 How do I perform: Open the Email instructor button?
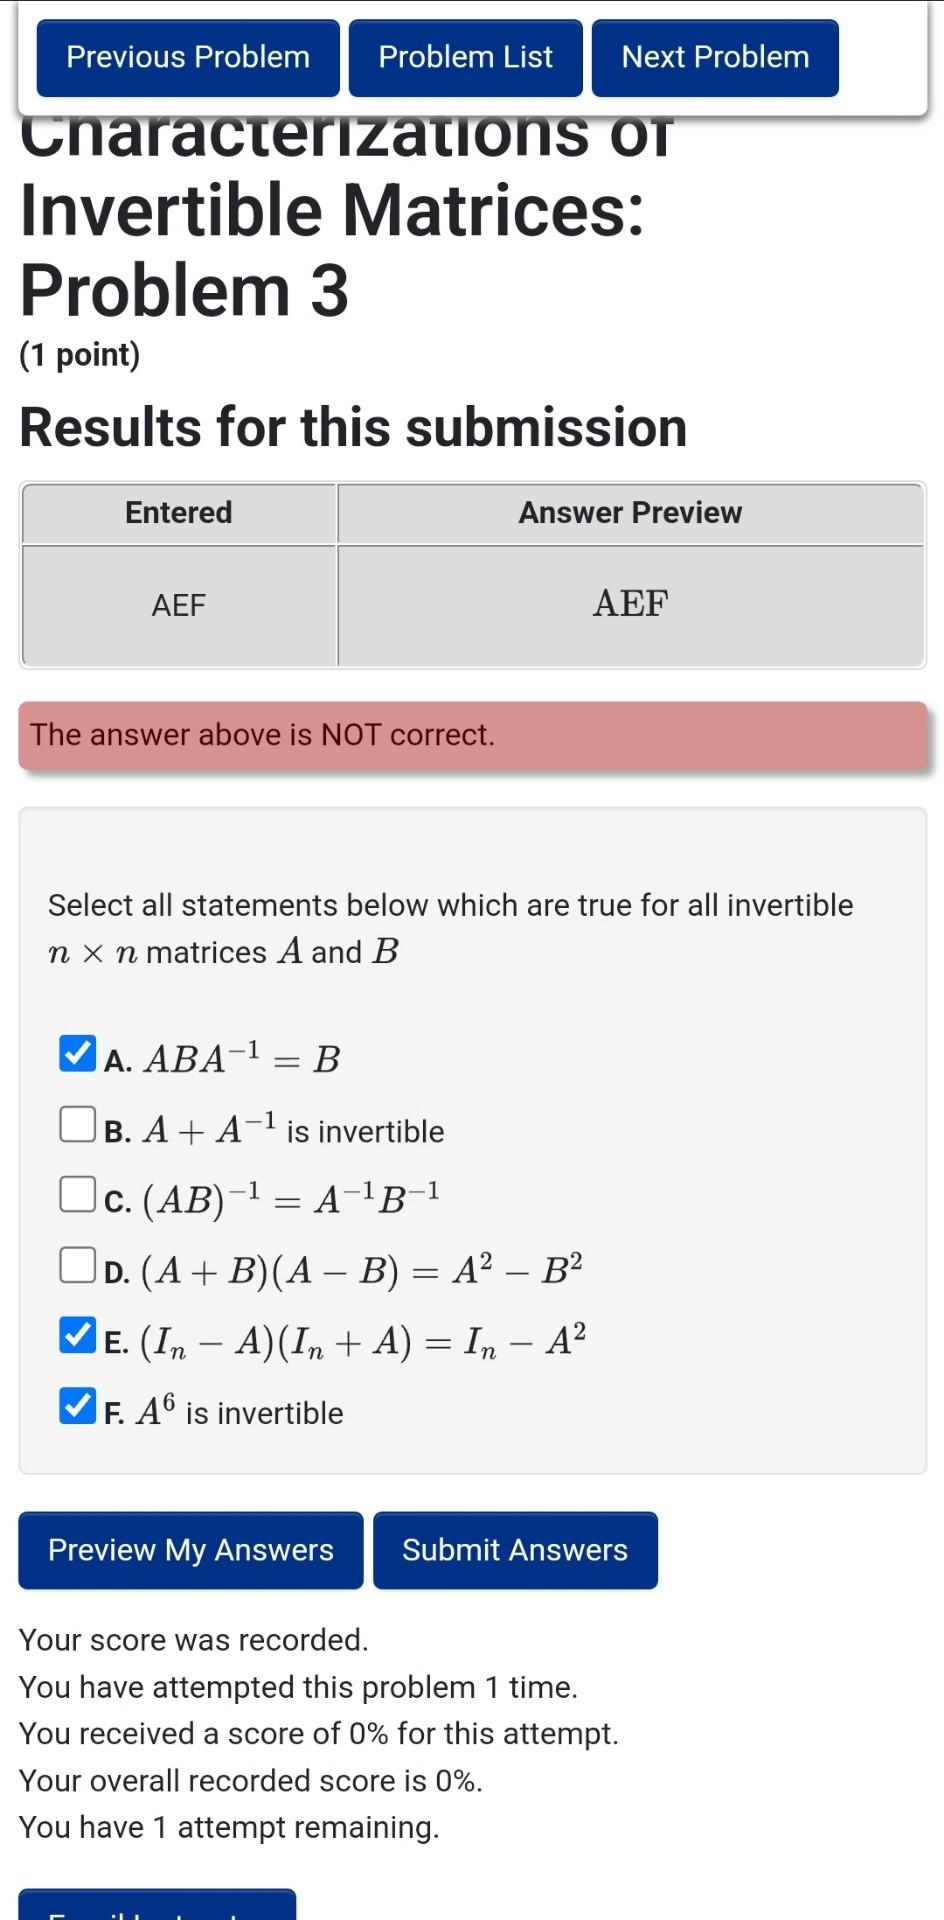tap(155, 1905)
